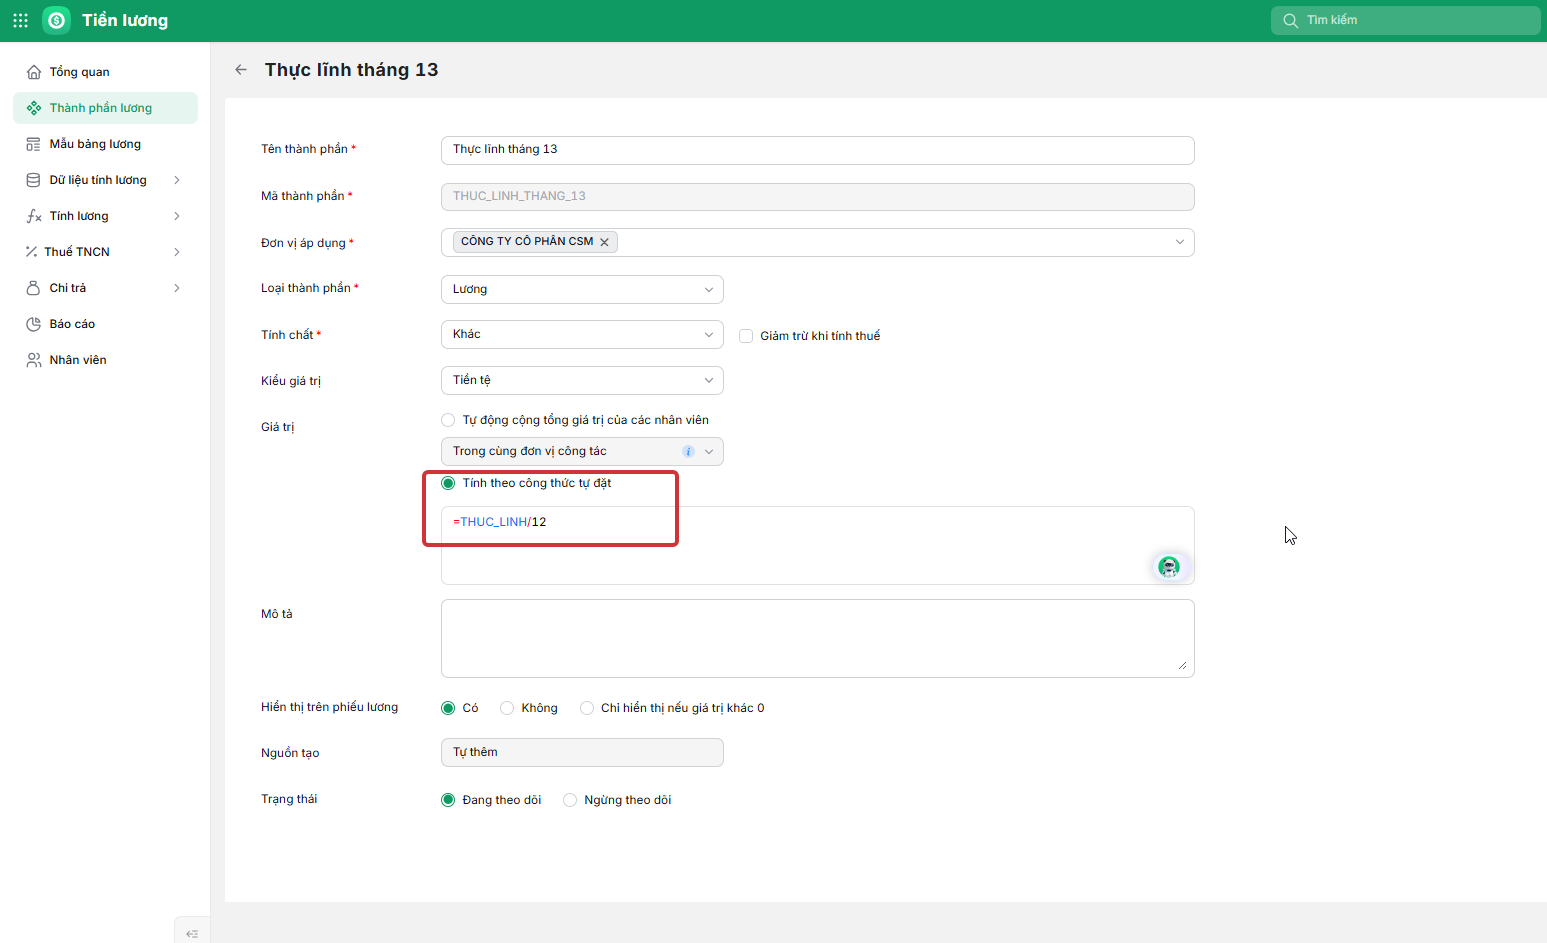
Task: Select Có for hiển thị trên phiếu lương
Action: tap(448, 708)
